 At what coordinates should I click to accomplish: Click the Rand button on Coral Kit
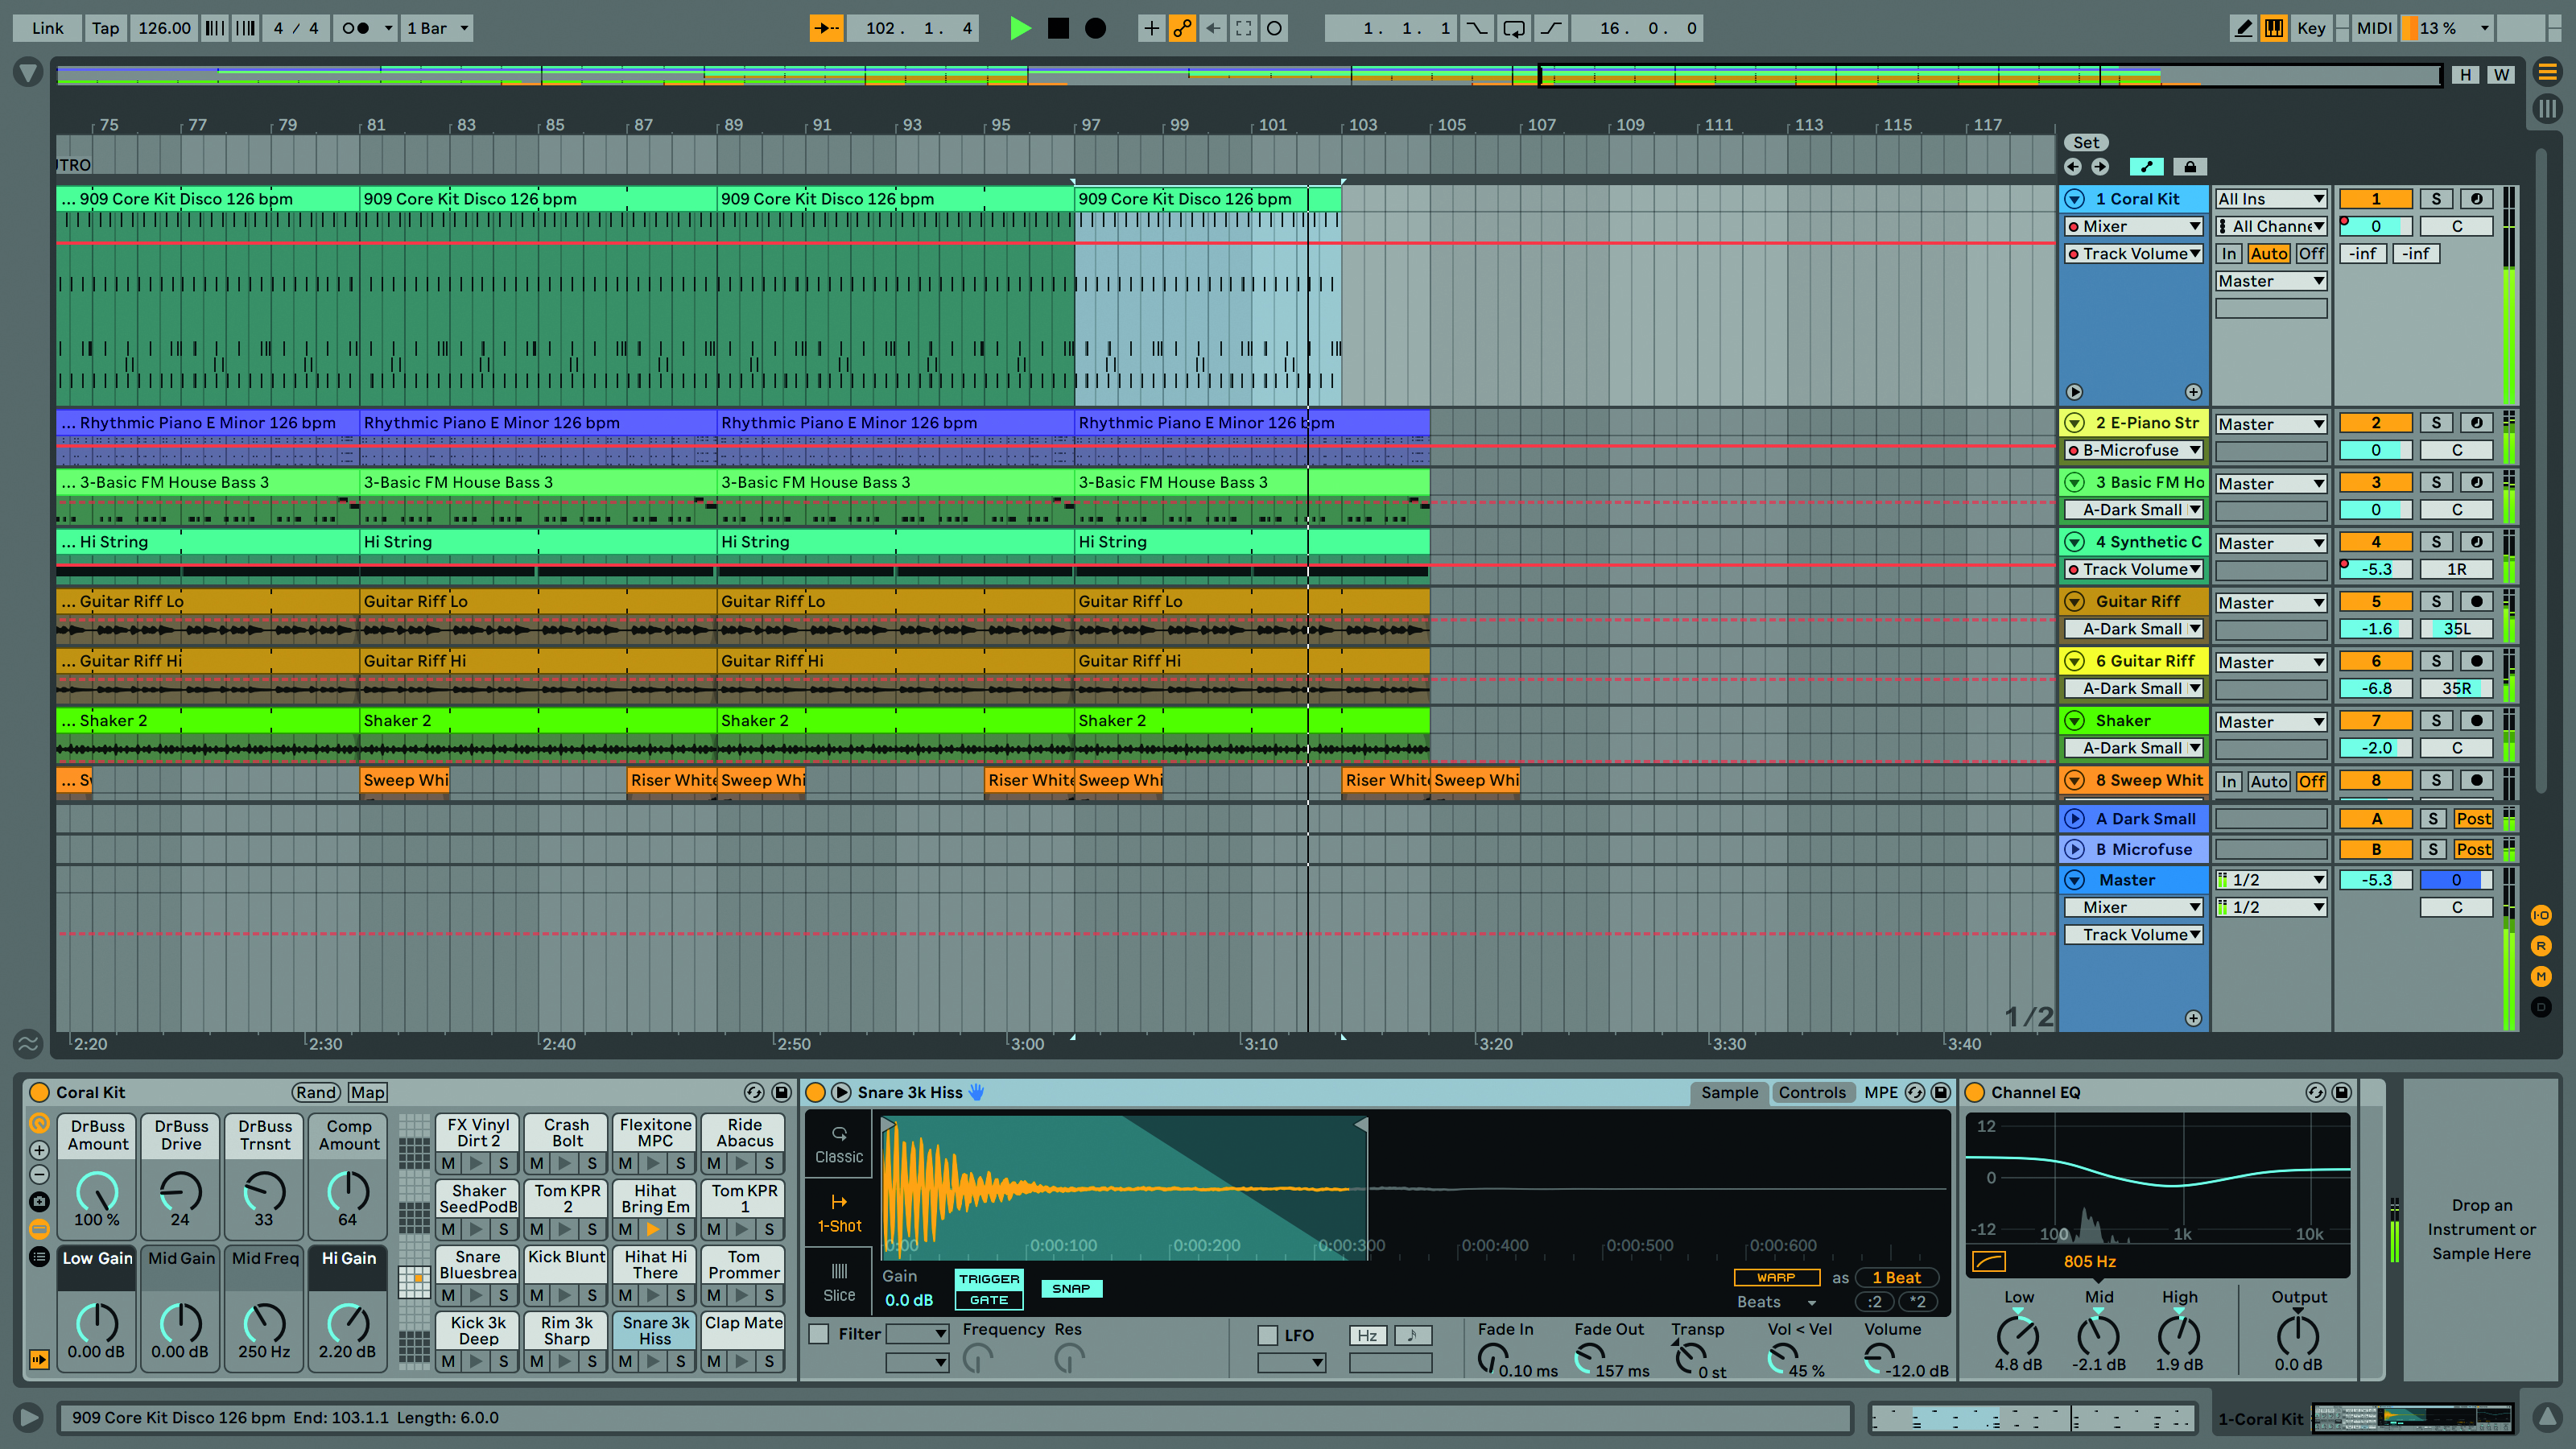(316, 1092)
